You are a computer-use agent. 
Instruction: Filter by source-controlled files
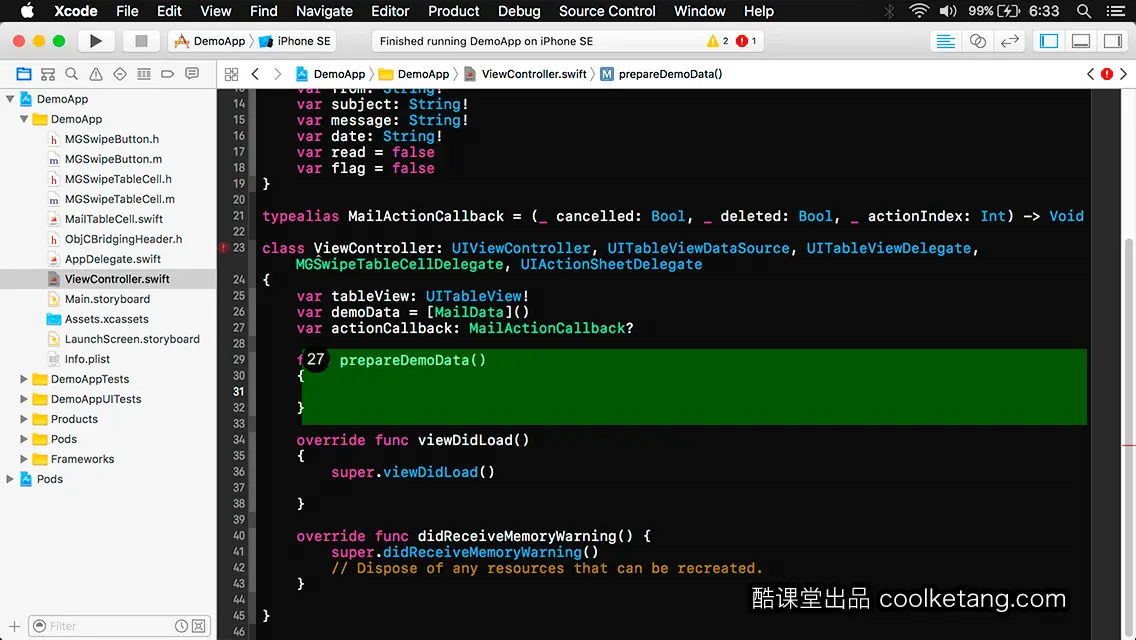click(199, 626)
